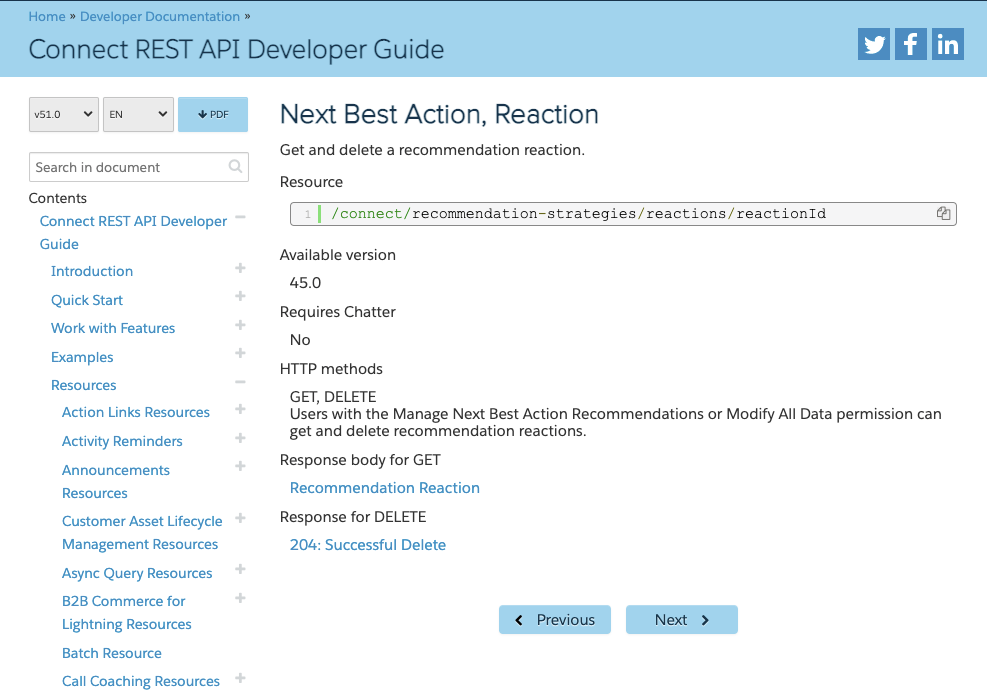Open the Recommendation Reaction link
The width and height of the screenshot is (987, 695).
pos(385,488)
